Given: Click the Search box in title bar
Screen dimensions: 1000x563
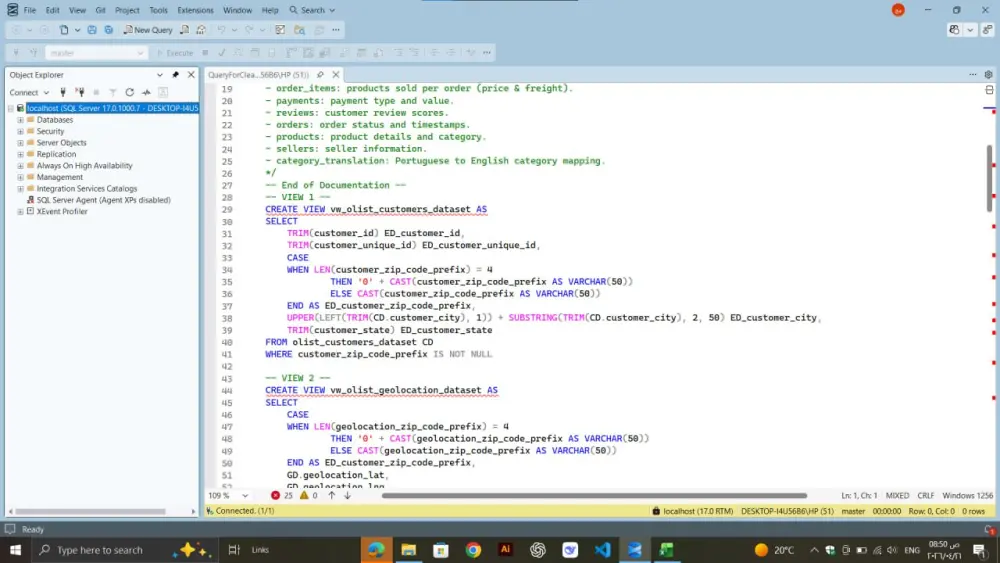Looking at the screenshot, I should pyautogui.click(x=312, y=10).
